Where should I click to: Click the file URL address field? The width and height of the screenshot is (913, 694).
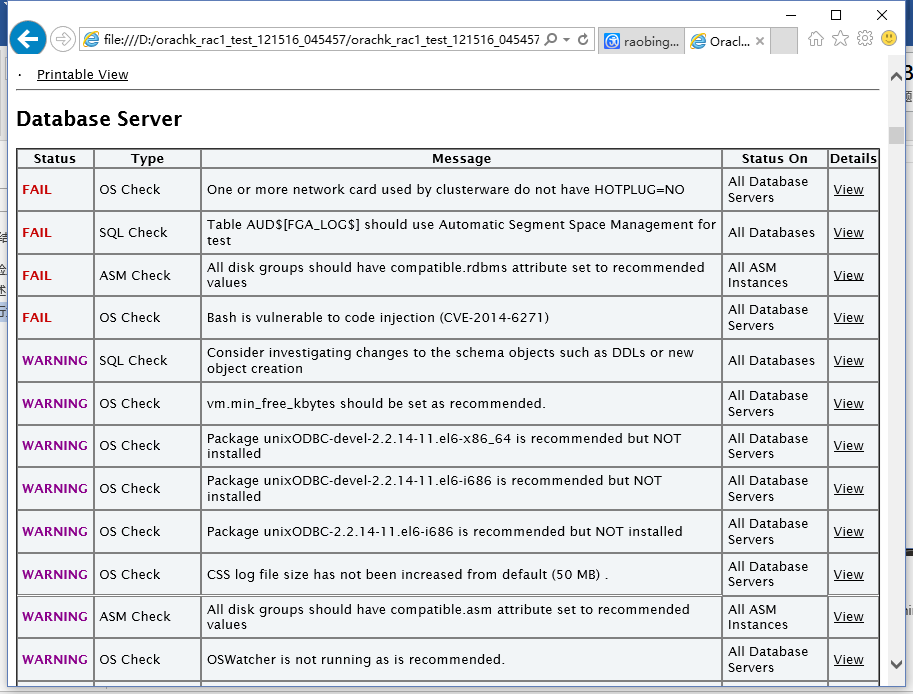click(321, 40)
